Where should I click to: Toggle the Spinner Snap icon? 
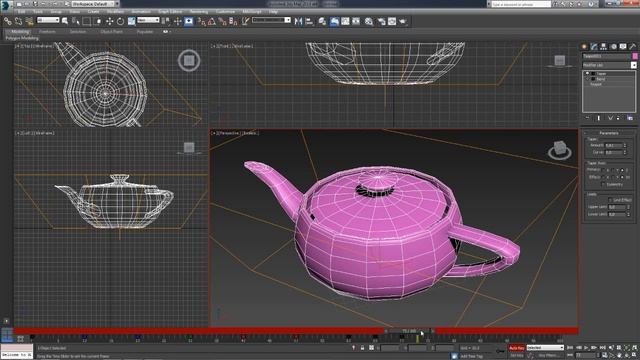(233, 21)
